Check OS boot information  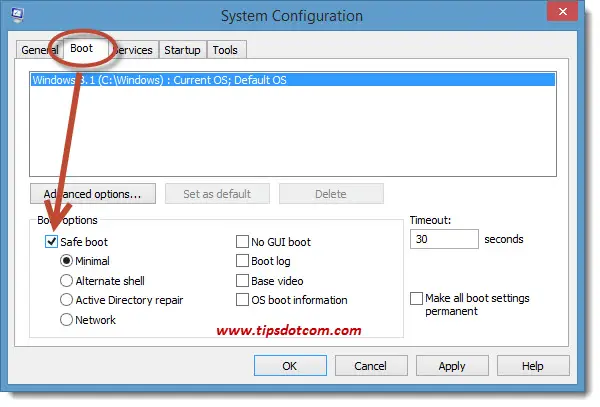pyautogui.click(x=242, y=300)
